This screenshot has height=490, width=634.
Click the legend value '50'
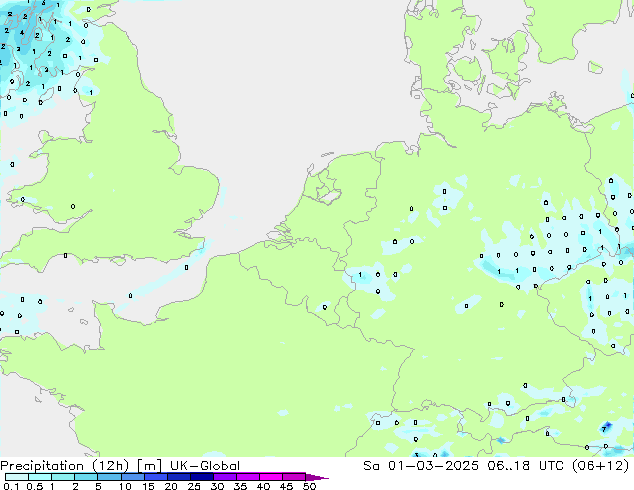(309, 486)
